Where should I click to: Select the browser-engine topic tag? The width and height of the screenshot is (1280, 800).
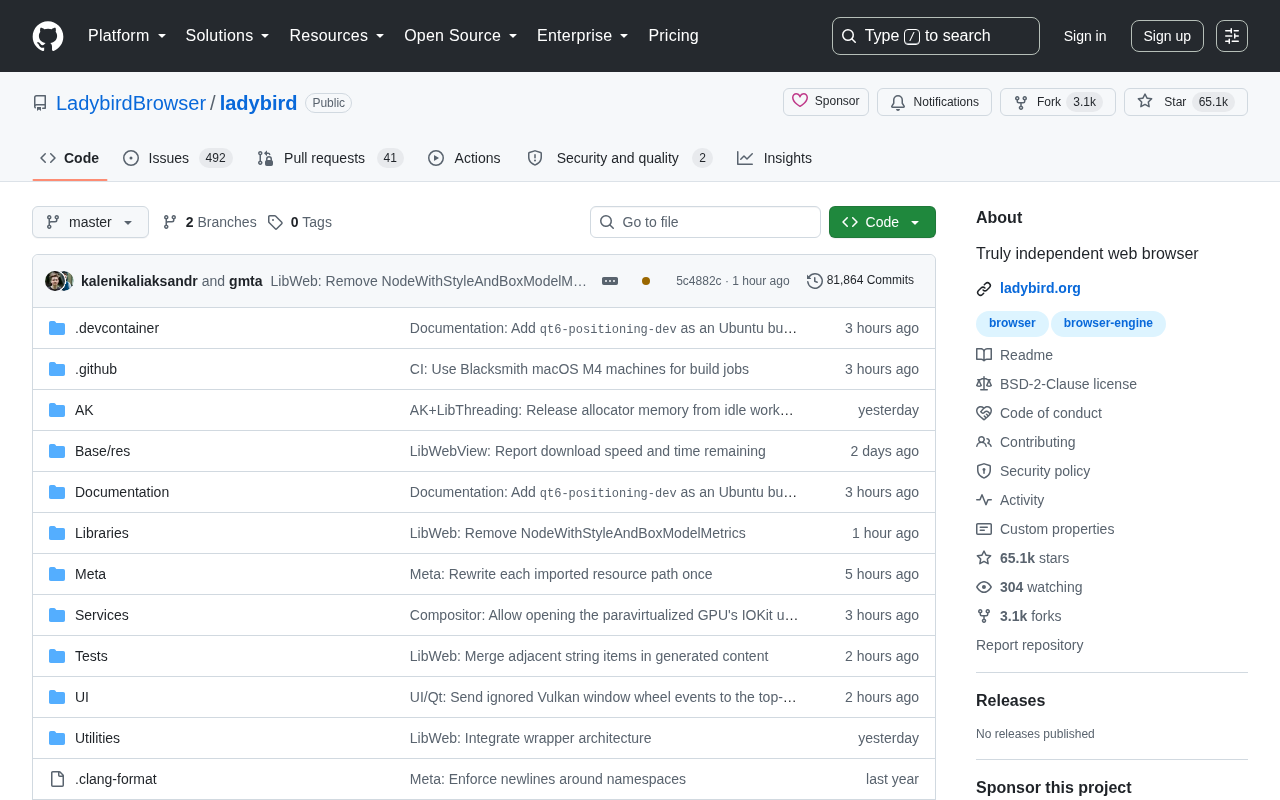(1108, 323)
